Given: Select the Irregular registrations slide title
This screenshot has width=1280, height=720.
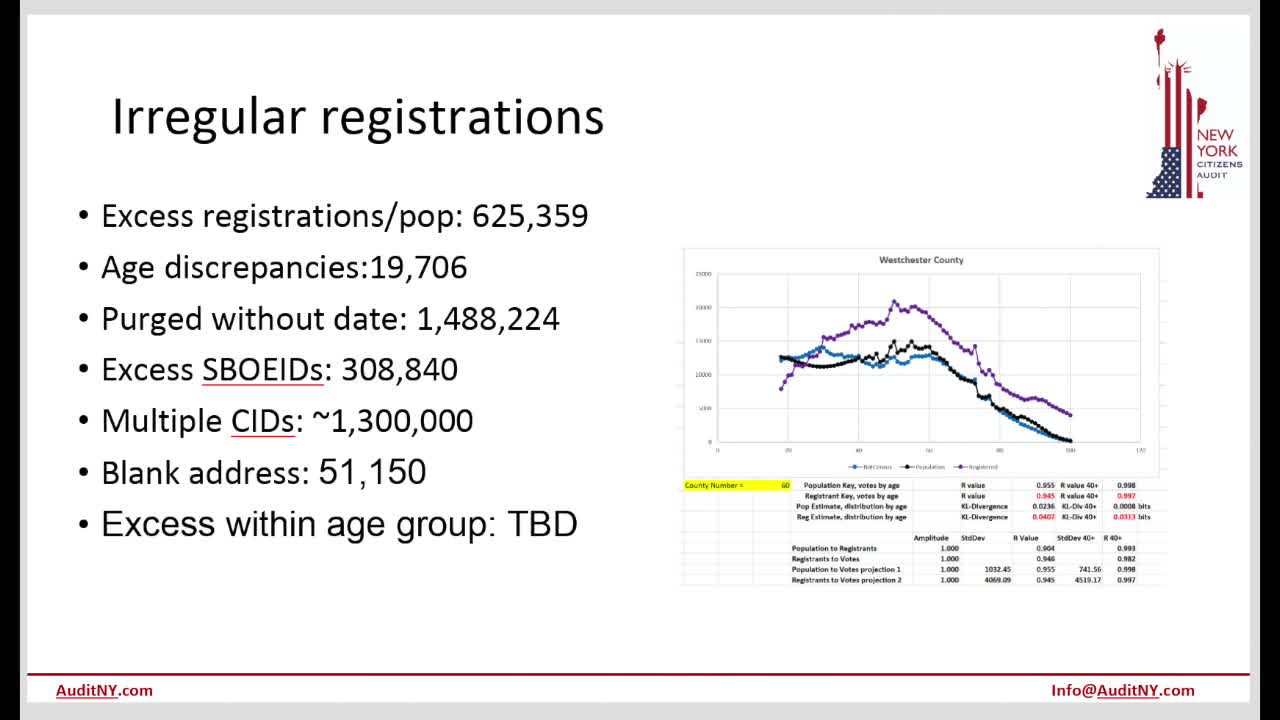Looking at the screenshot, I should [358, 117].
